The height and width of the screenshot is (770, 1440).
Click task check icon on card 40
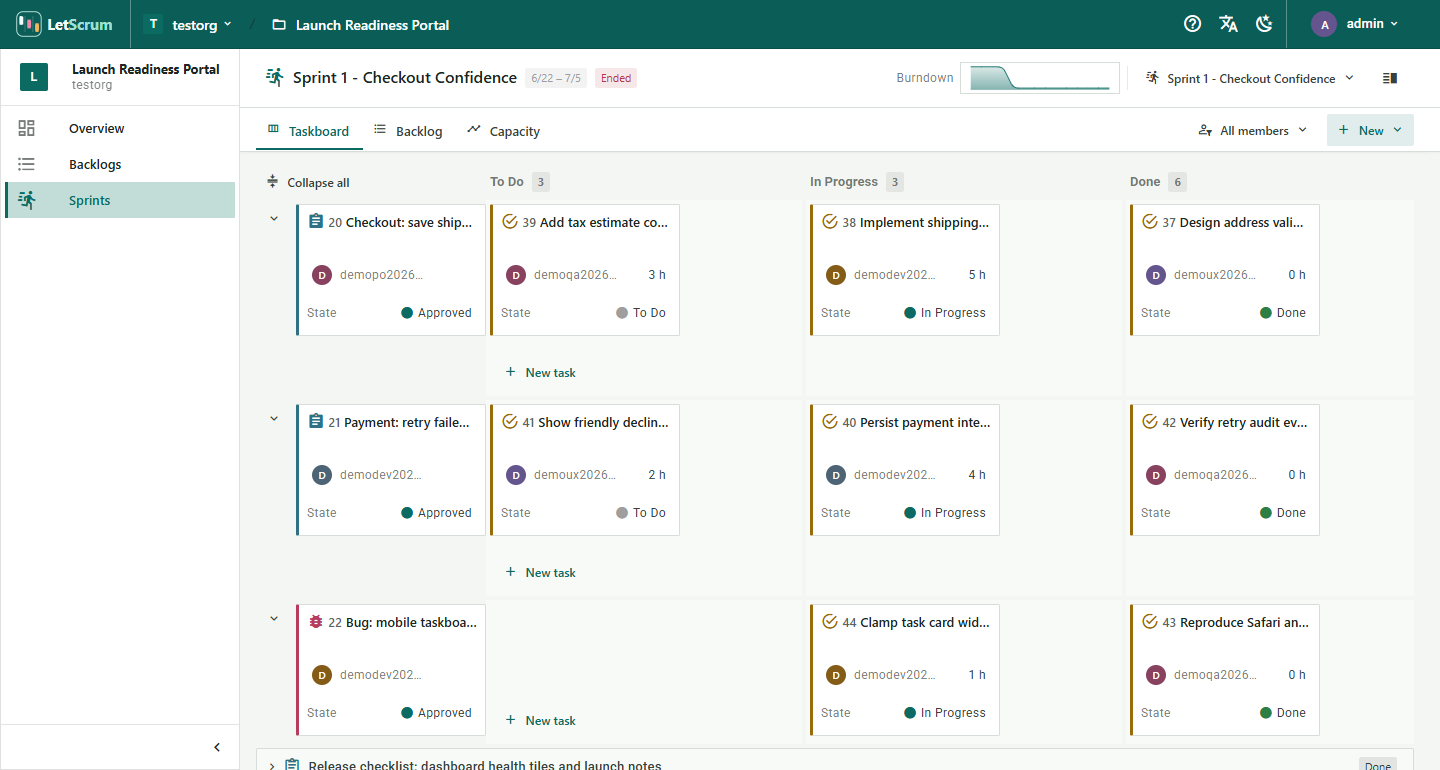pyautogui.click(x=829, y=422)
